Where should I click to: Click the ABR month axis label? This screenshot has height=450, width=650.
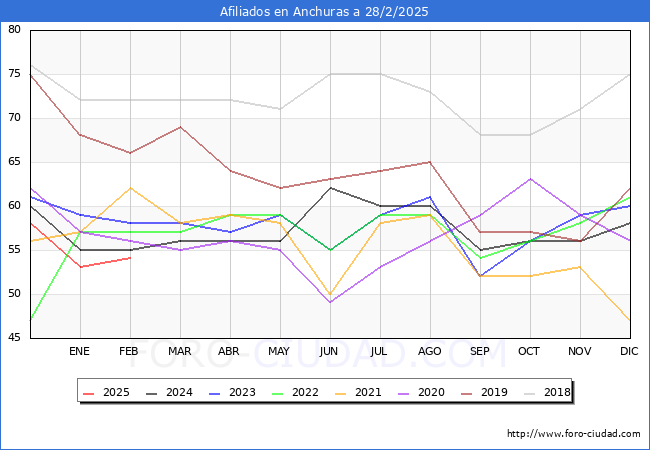coord(229,351)
